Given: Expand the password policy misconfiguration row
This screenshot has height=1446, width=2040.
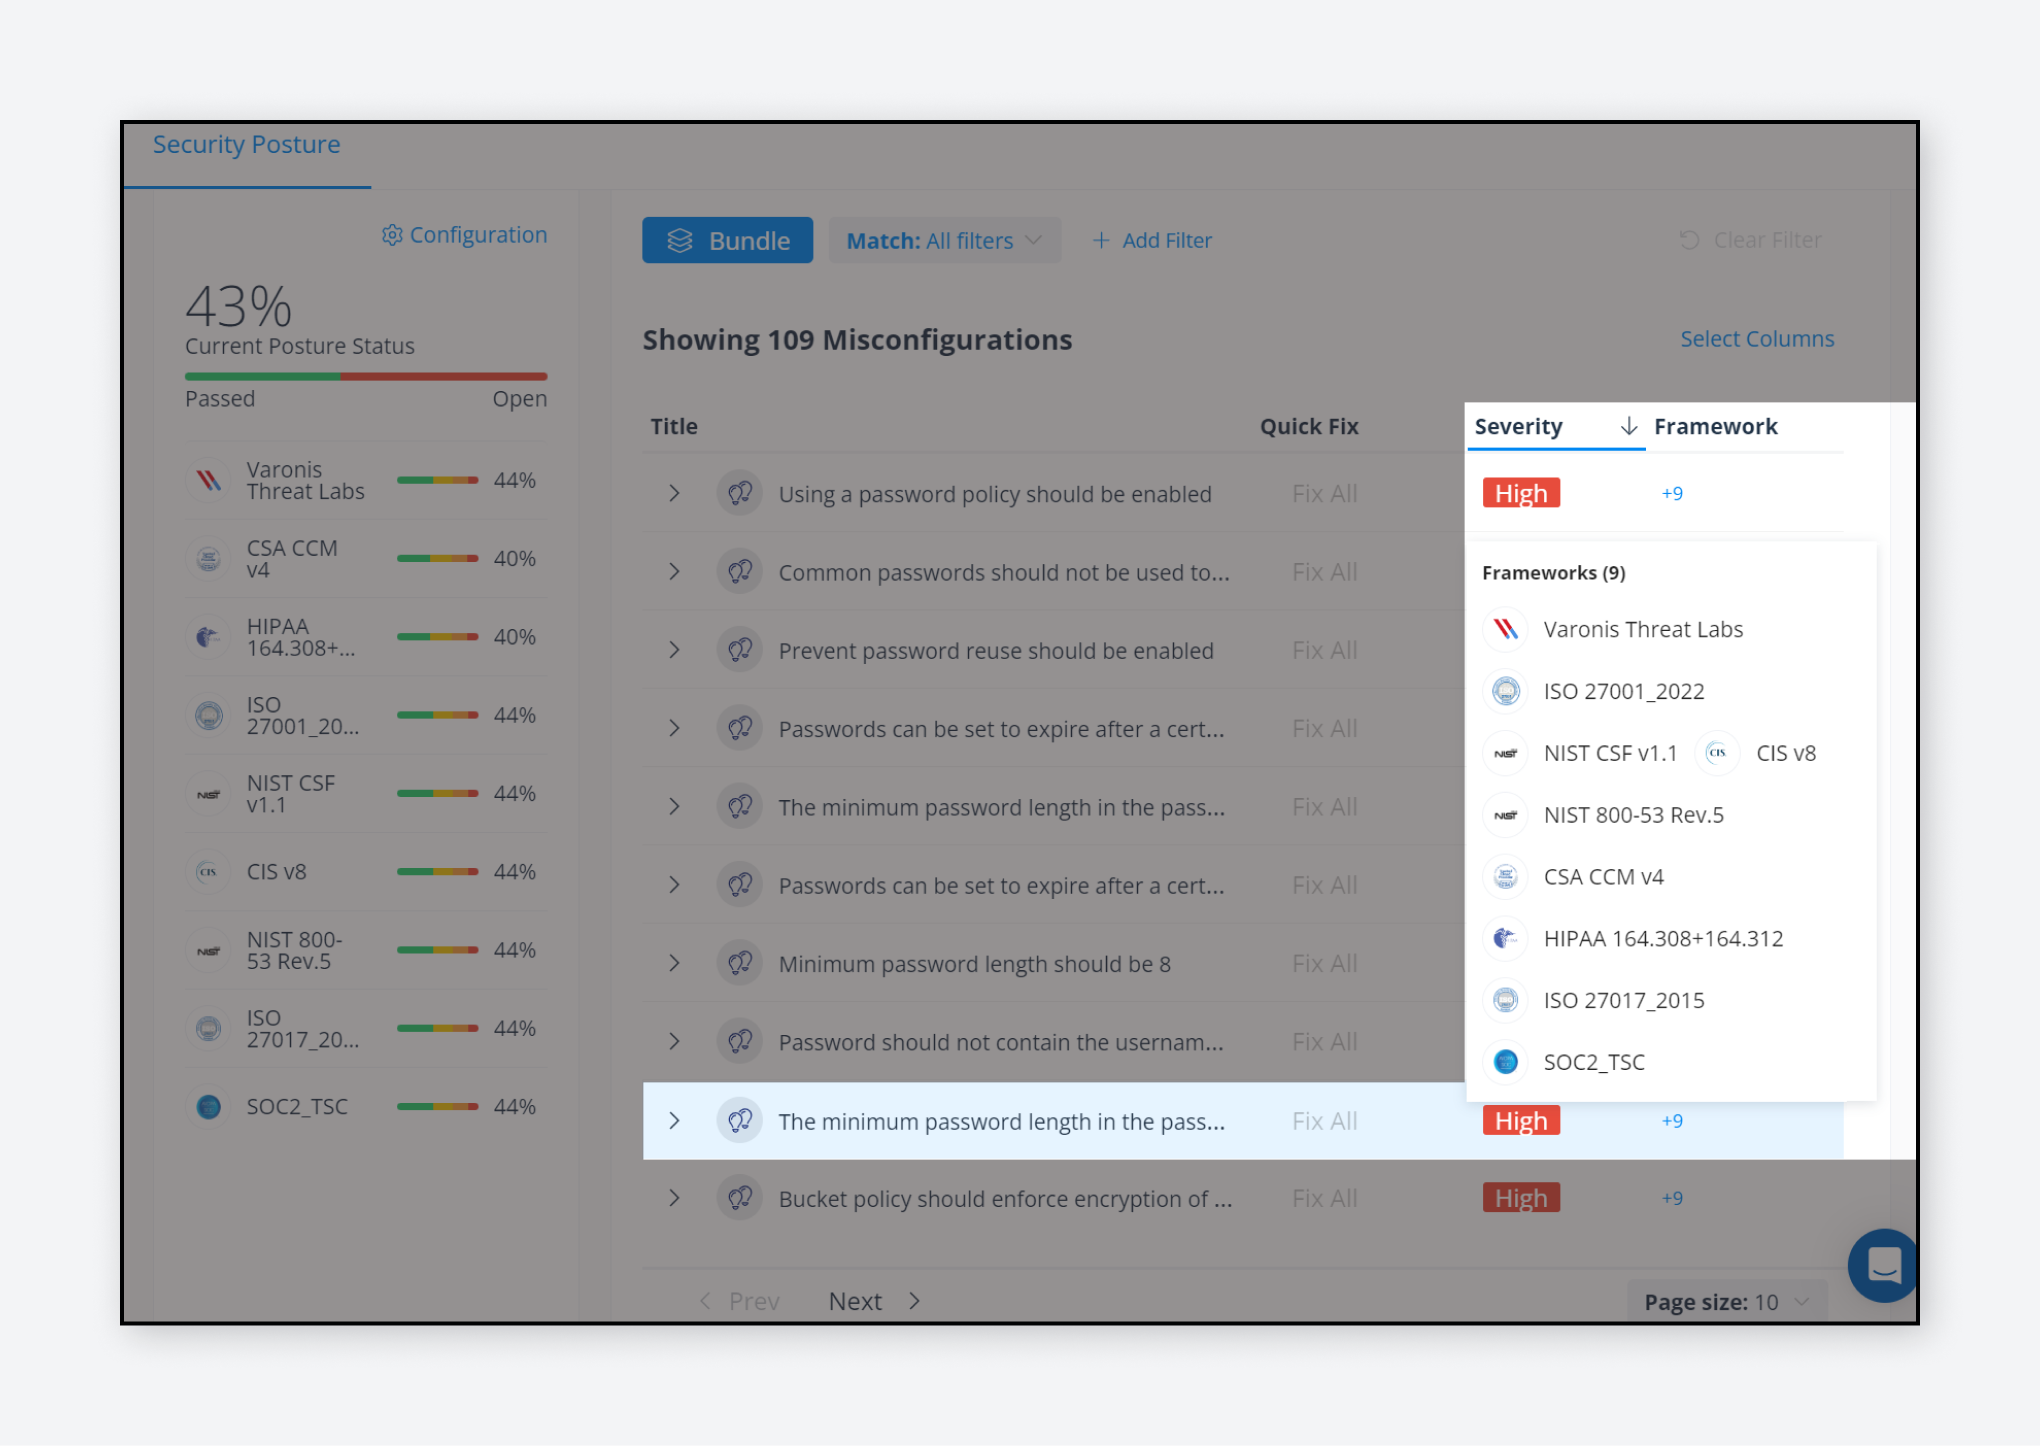Looking at the screenshot, I should click(674, 493).
